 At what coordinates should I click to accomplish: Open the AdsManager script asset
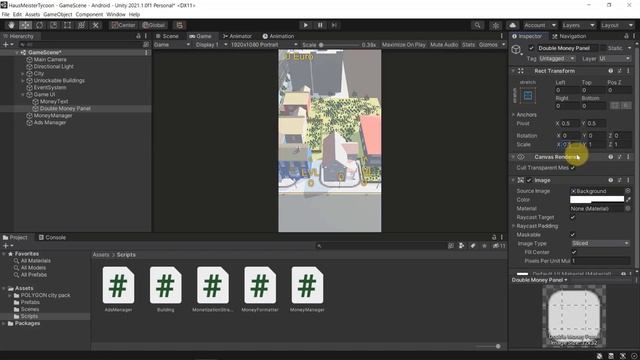[118, 289]
